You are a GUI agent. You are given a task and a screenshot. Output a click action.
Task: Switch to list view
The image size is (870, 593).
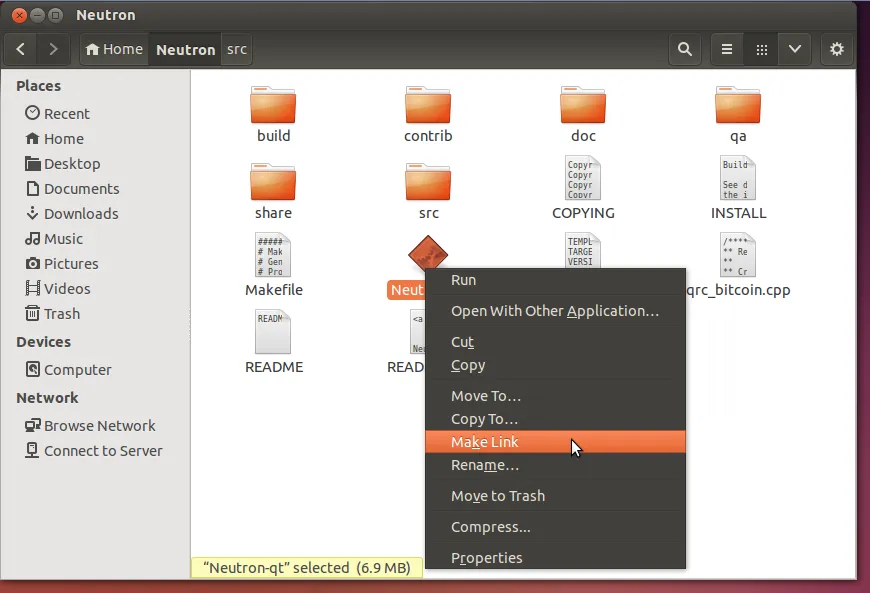coord(727,49)
